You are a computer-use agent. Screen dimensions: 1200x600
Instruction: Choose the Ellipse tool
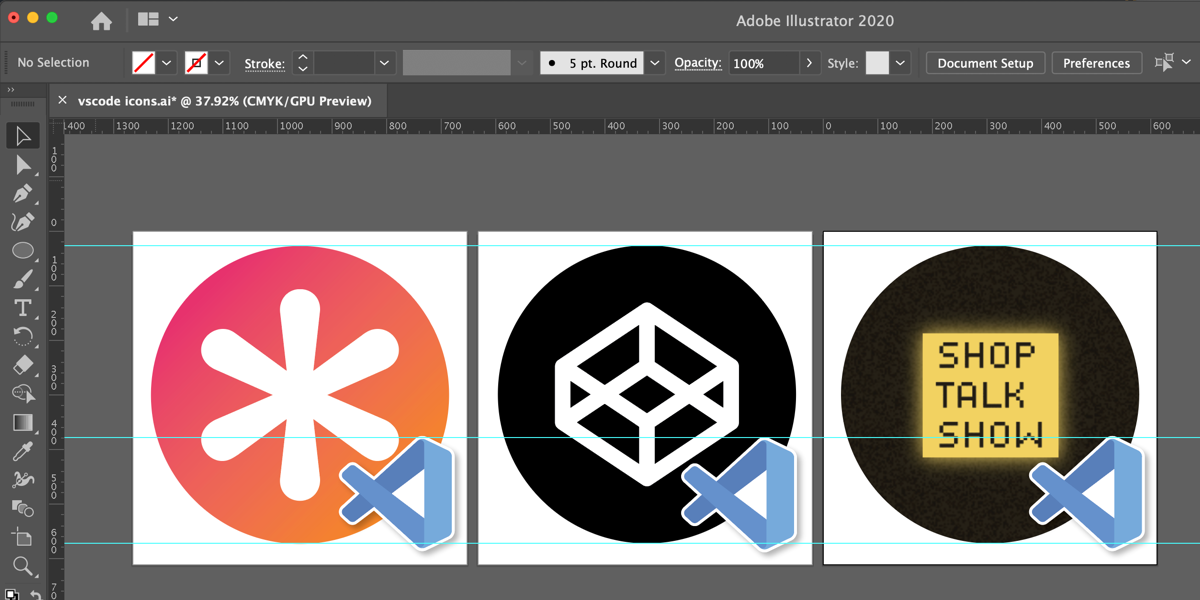pyautogui.click(x=23, y=251)
